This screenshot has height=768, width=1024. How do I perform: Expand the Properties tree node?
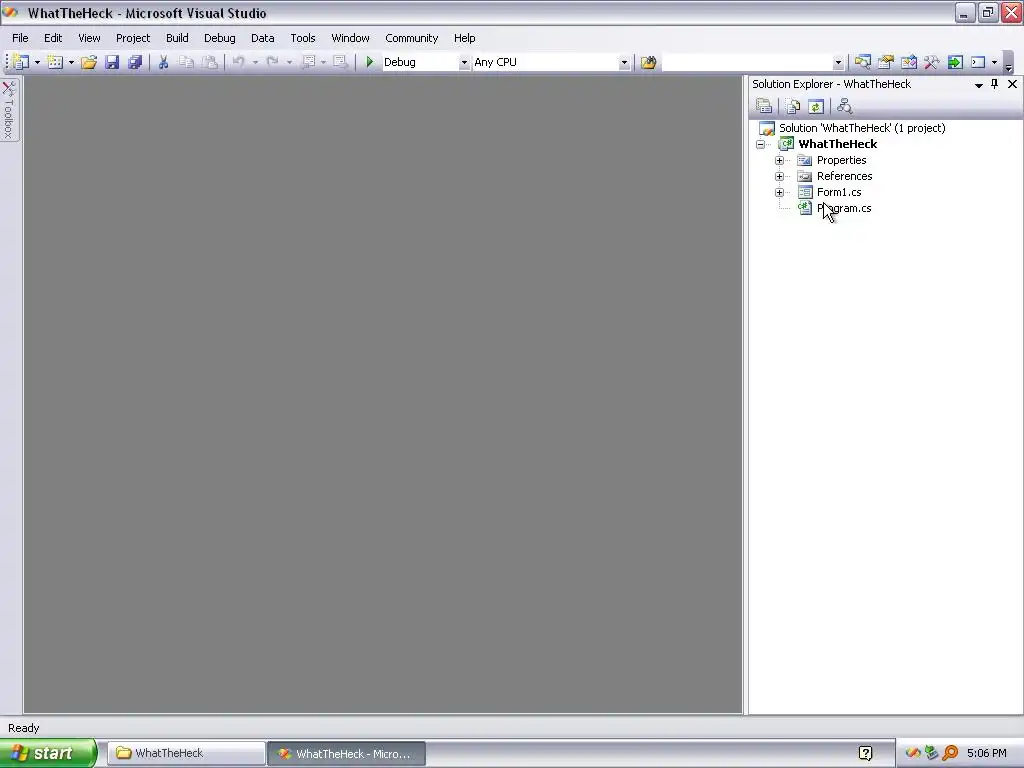[779, 160]
